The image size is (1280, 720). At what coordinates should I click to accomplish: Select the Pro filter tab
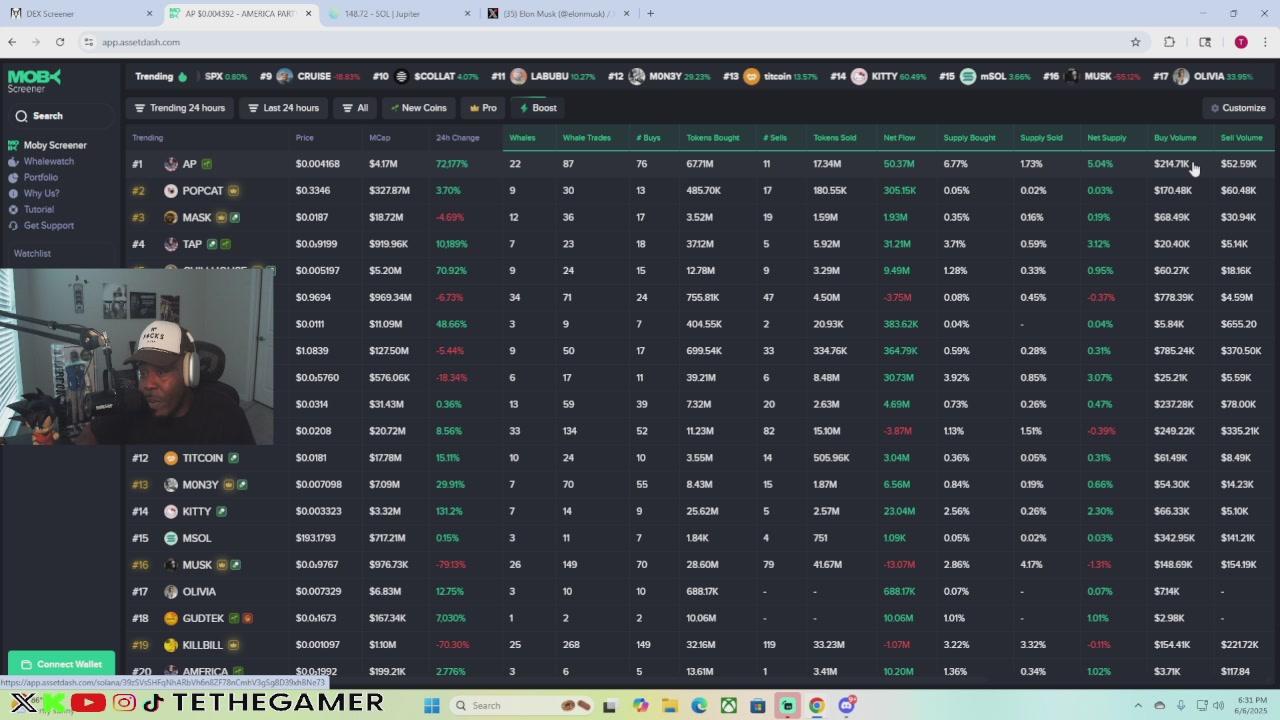click(x=483, y=108)
